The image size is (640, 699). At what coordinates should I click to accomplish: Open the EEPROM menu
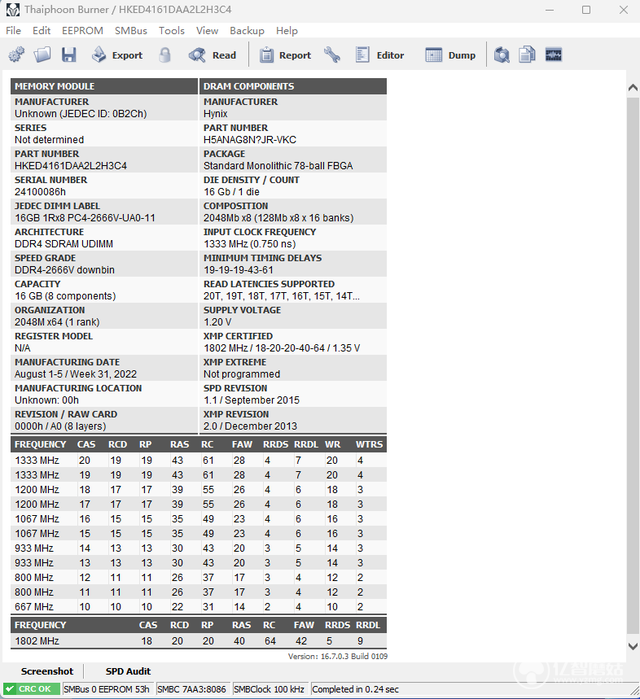[82, 31]
